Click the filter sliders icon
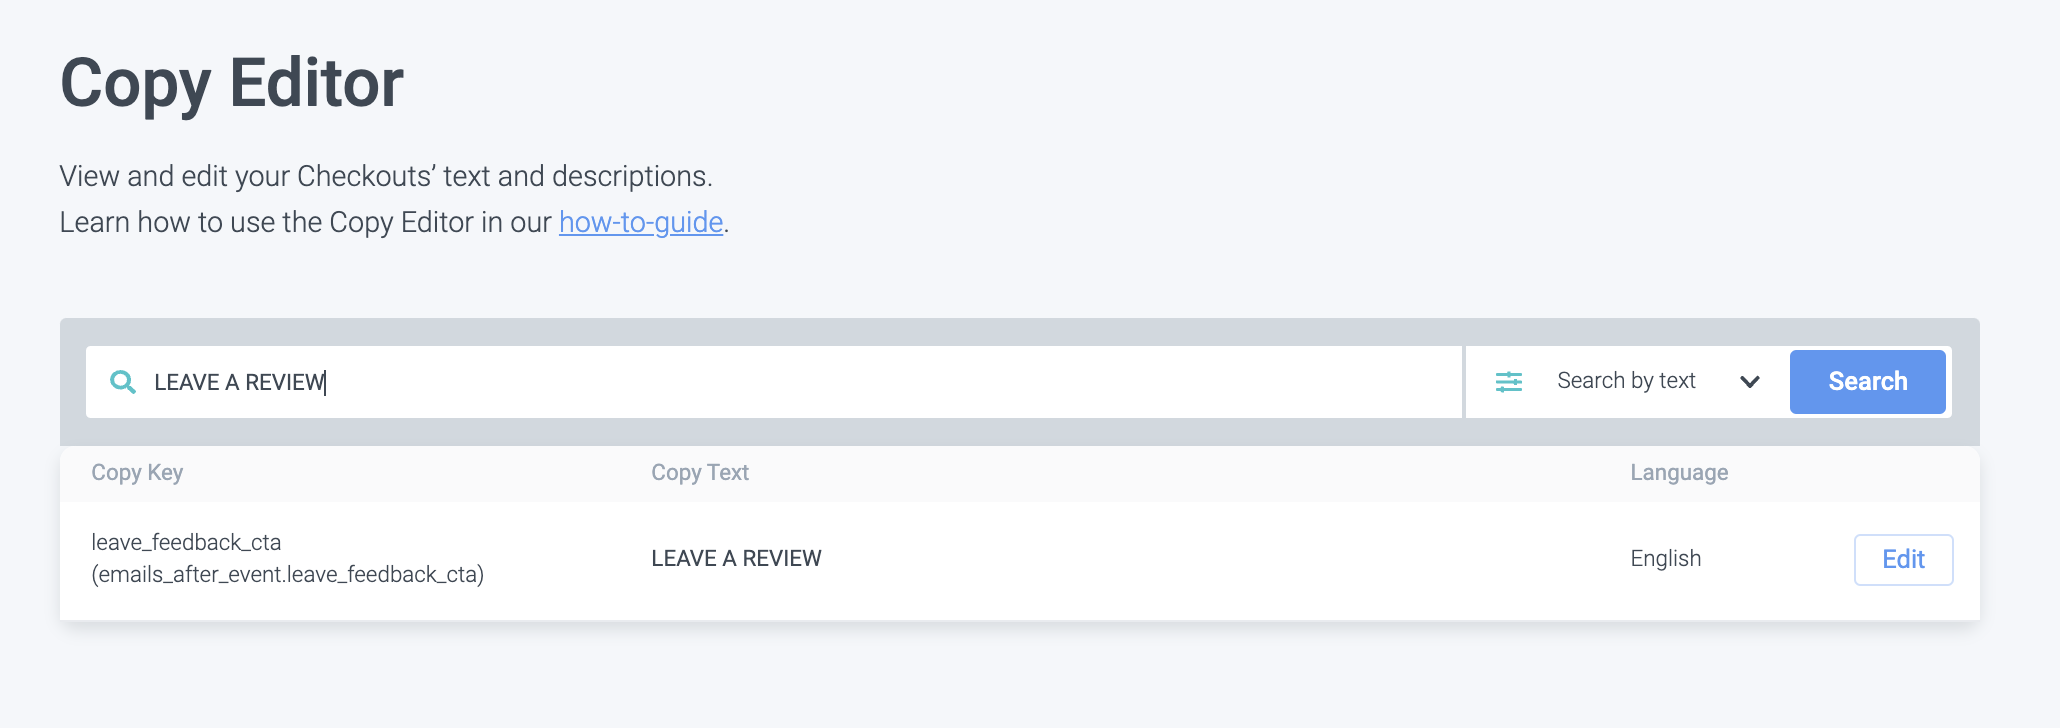The height and width of the screenshot is (728, 2060). click(x=1508, y=382)
